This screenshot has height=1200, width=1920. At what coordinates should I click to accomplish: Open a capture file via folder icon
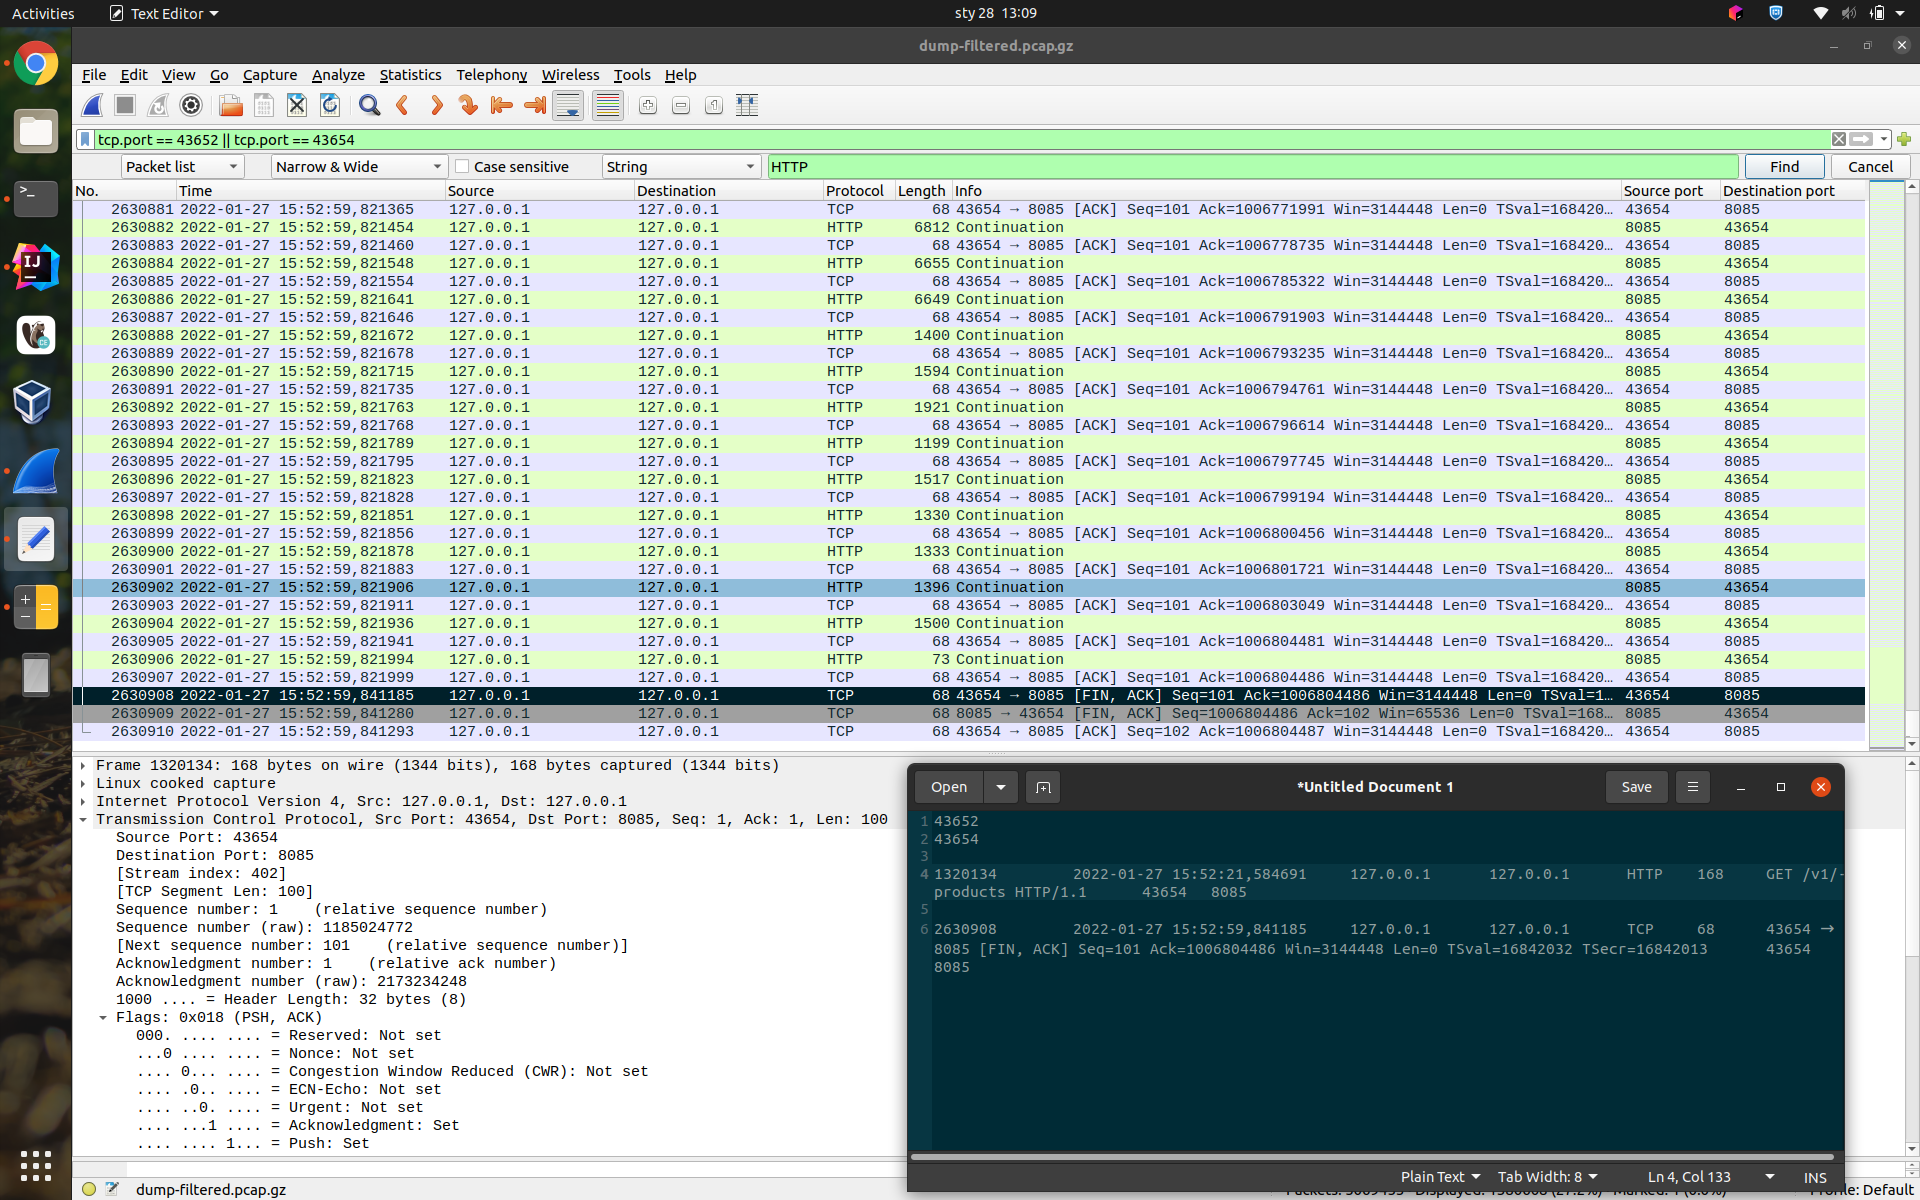[x=231, y=105]
